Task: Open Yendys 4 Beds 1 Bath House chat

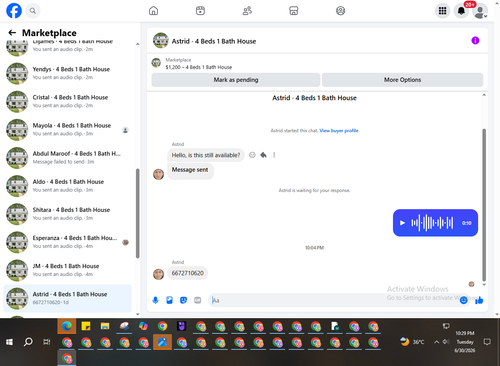Action: coord(67,73)
